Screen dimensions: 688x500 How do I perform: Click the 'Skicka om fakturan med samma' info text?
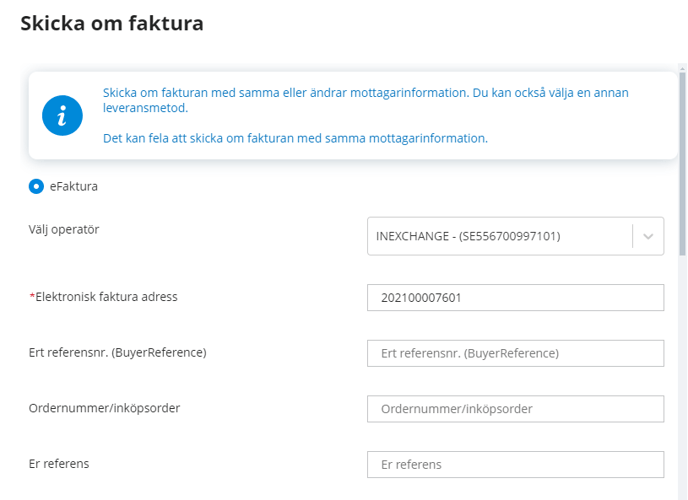[366, 100]
